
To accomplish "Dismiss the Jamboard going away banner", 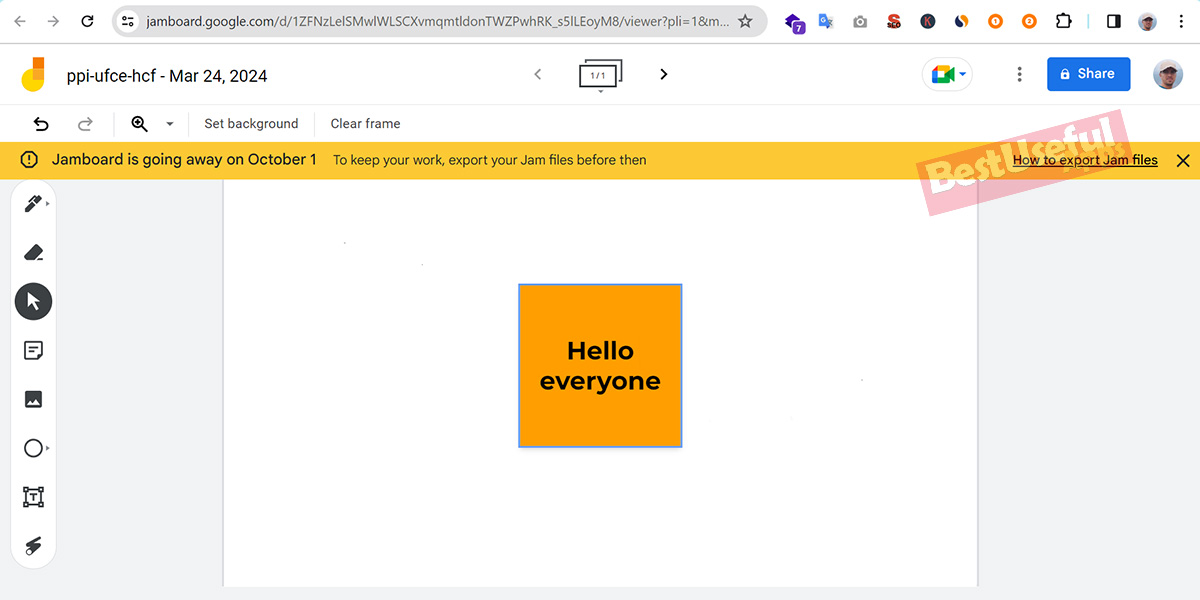I will click(x=1183, y=160).
